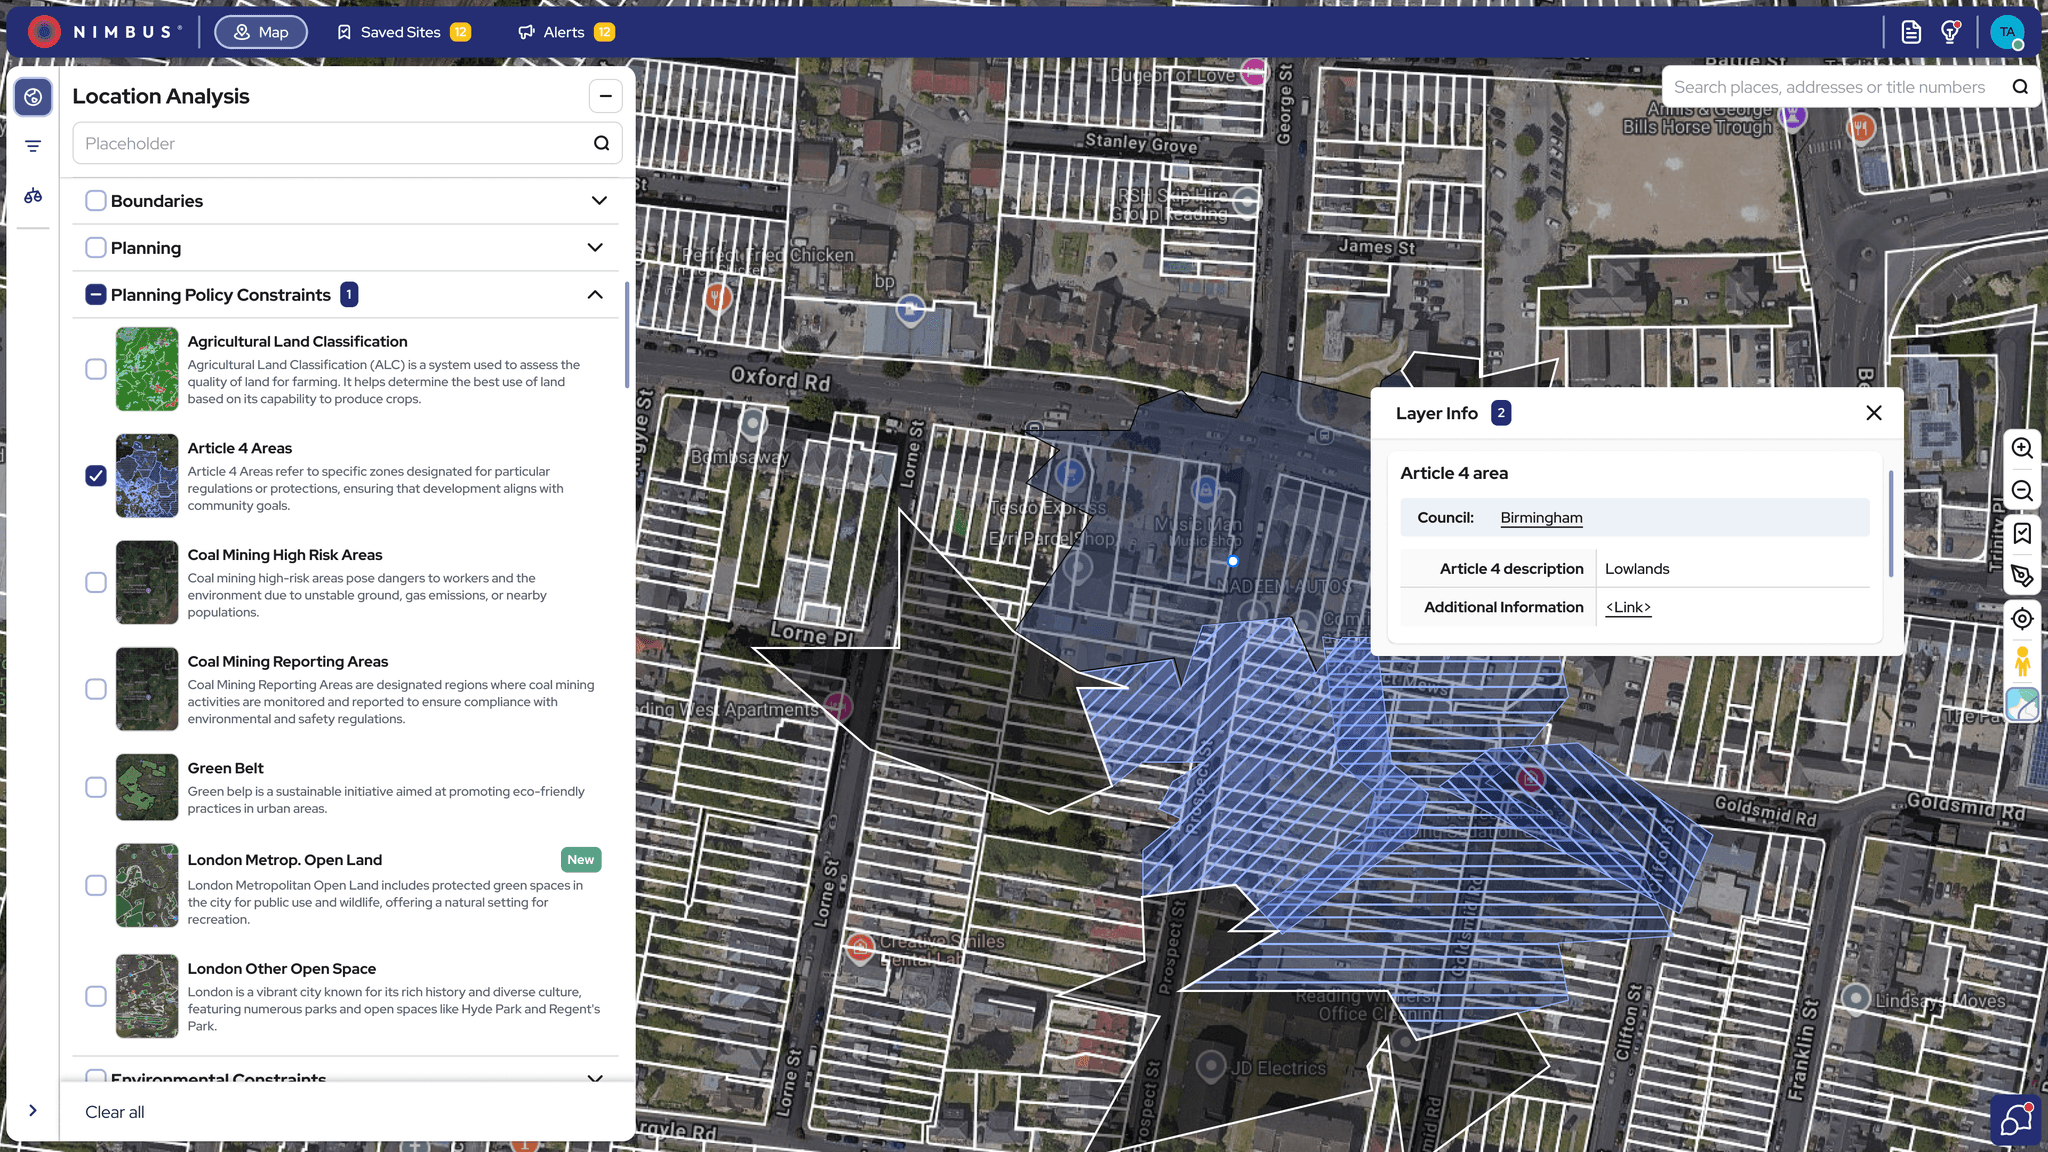Click the map zoom in icon
The height and width of the screenshot is (1152, 2048).
(x=2021, y=448)
